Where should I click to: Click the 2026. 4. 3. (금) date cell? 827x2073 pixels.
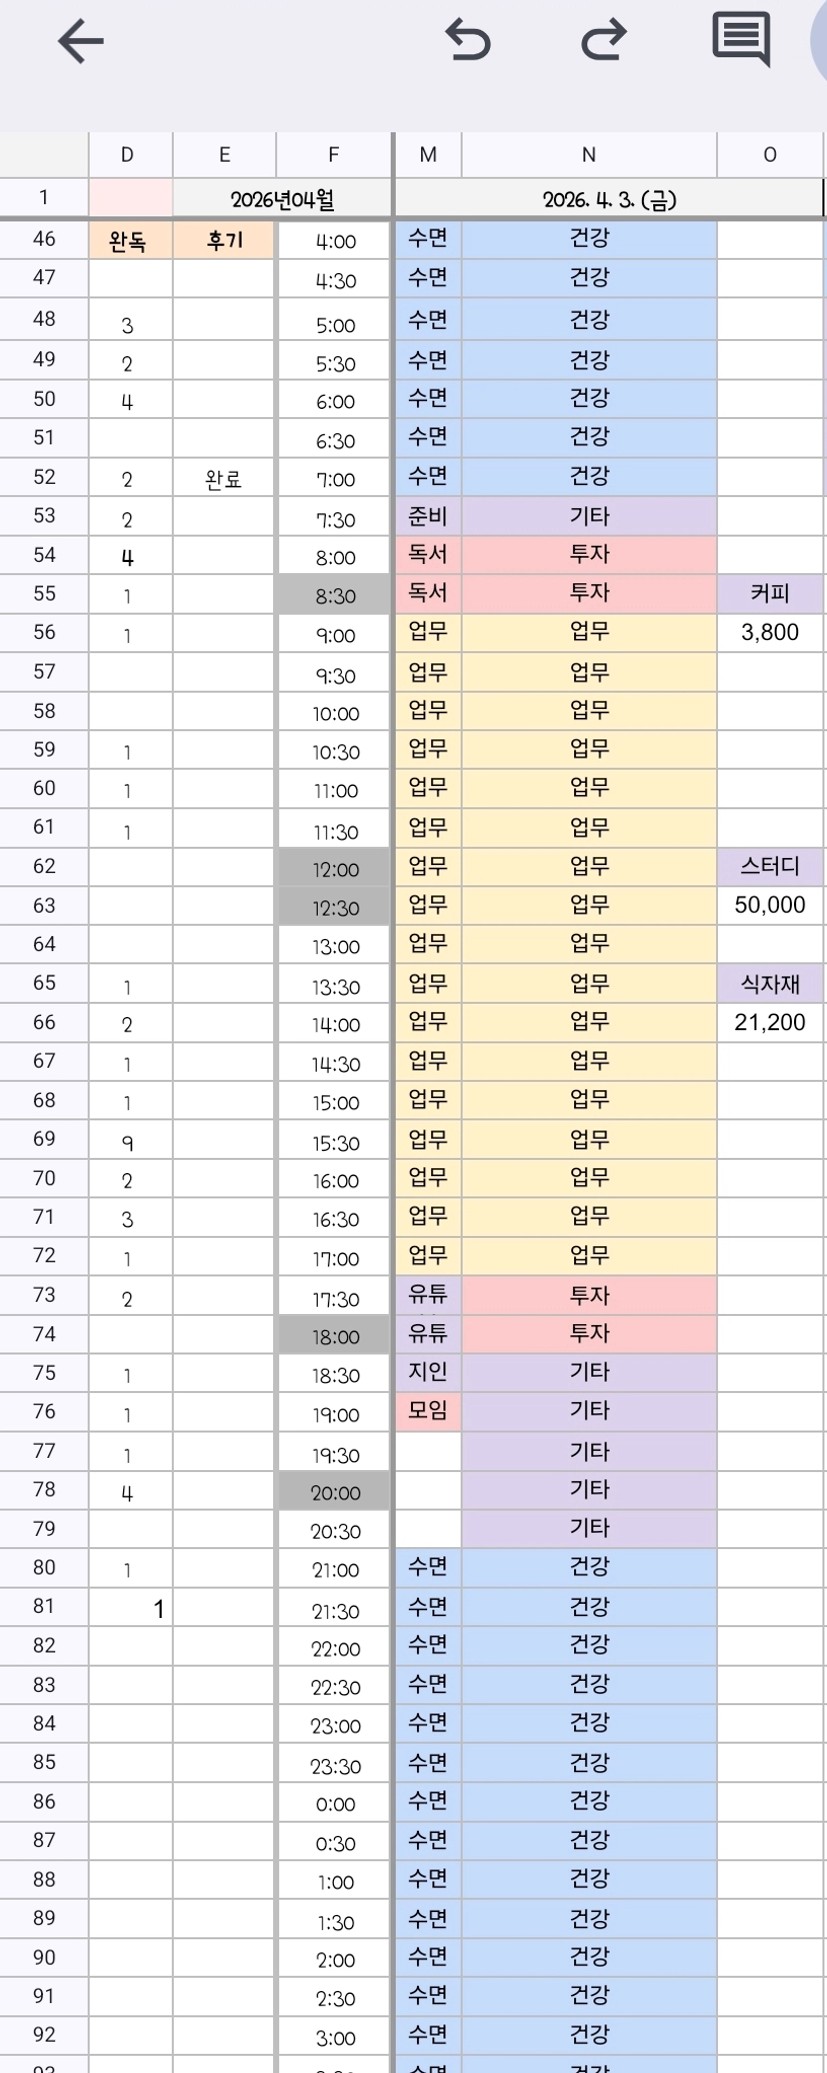[609, 199]
